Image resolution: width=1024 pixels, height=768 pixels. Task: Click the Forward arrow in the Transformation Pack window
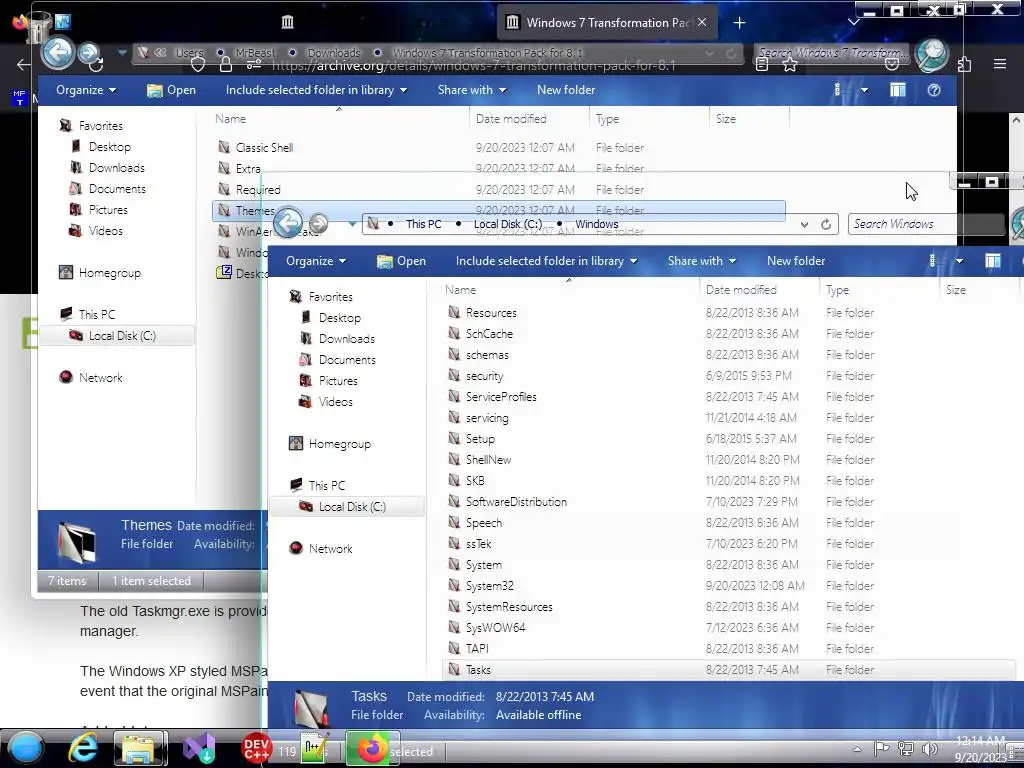89,52
